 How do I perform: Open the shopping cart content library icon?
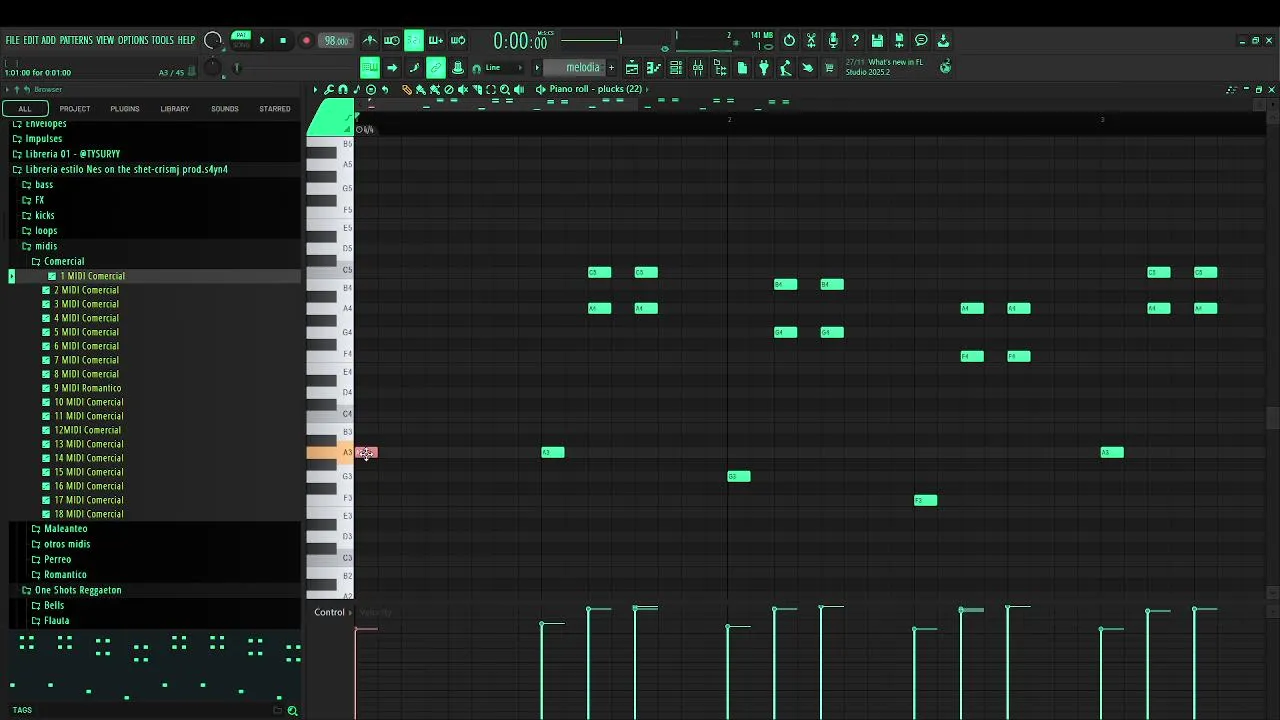pyautogui.click(x=828, y=68)
